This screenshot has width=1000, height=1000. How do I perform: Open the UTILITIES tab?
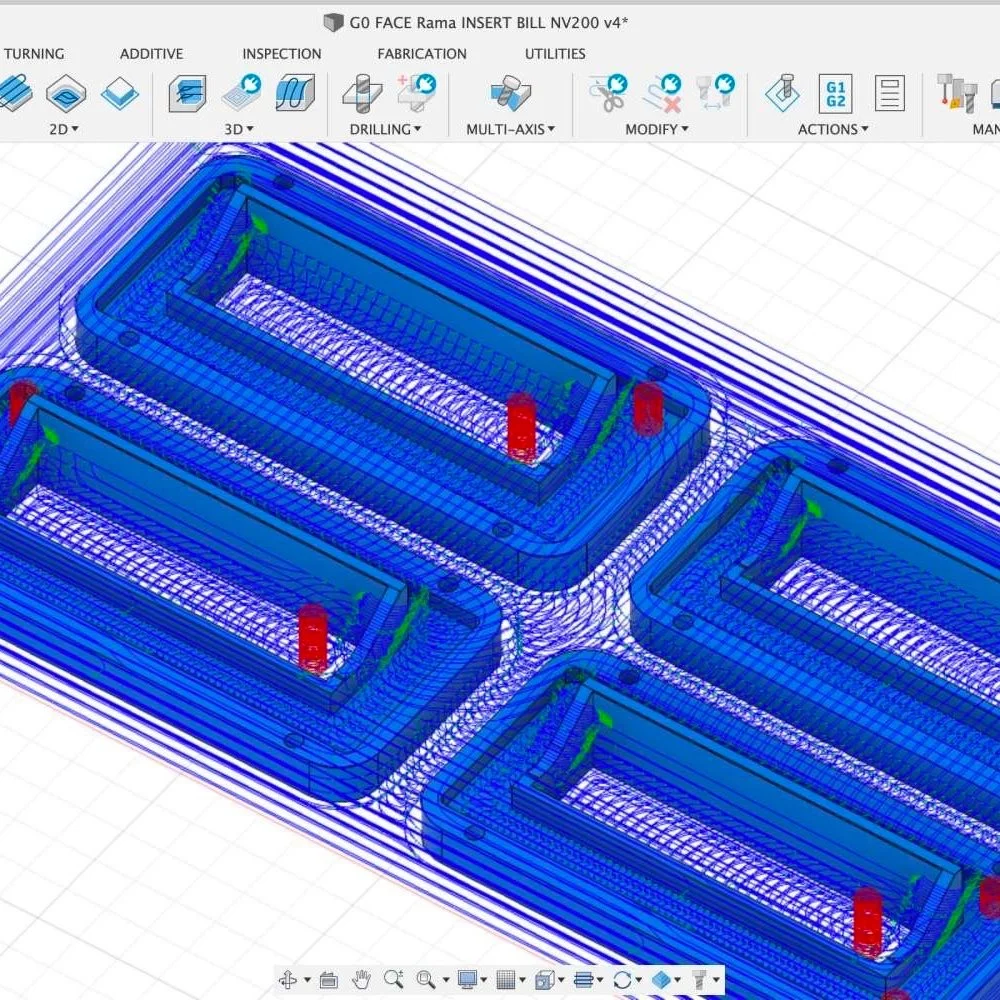[x=555, y=54]
